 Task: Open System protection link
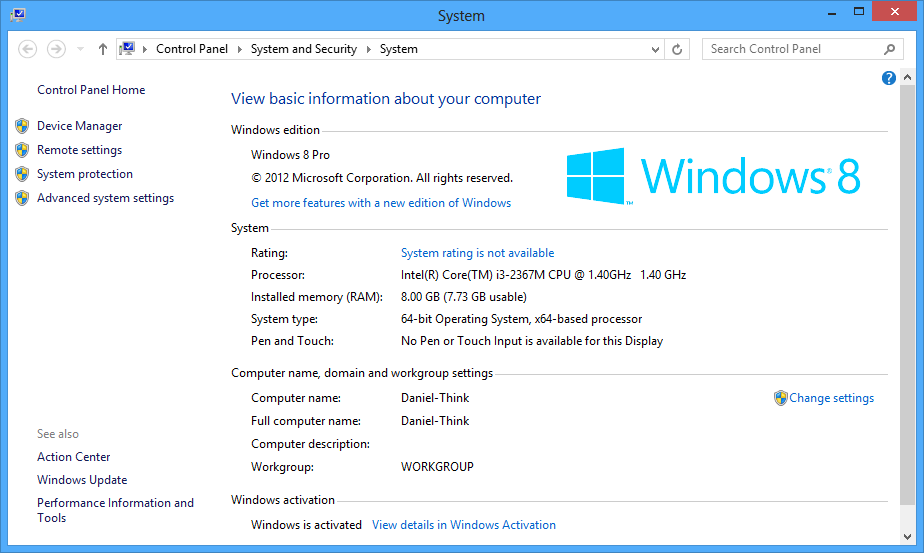click(85, 174)
